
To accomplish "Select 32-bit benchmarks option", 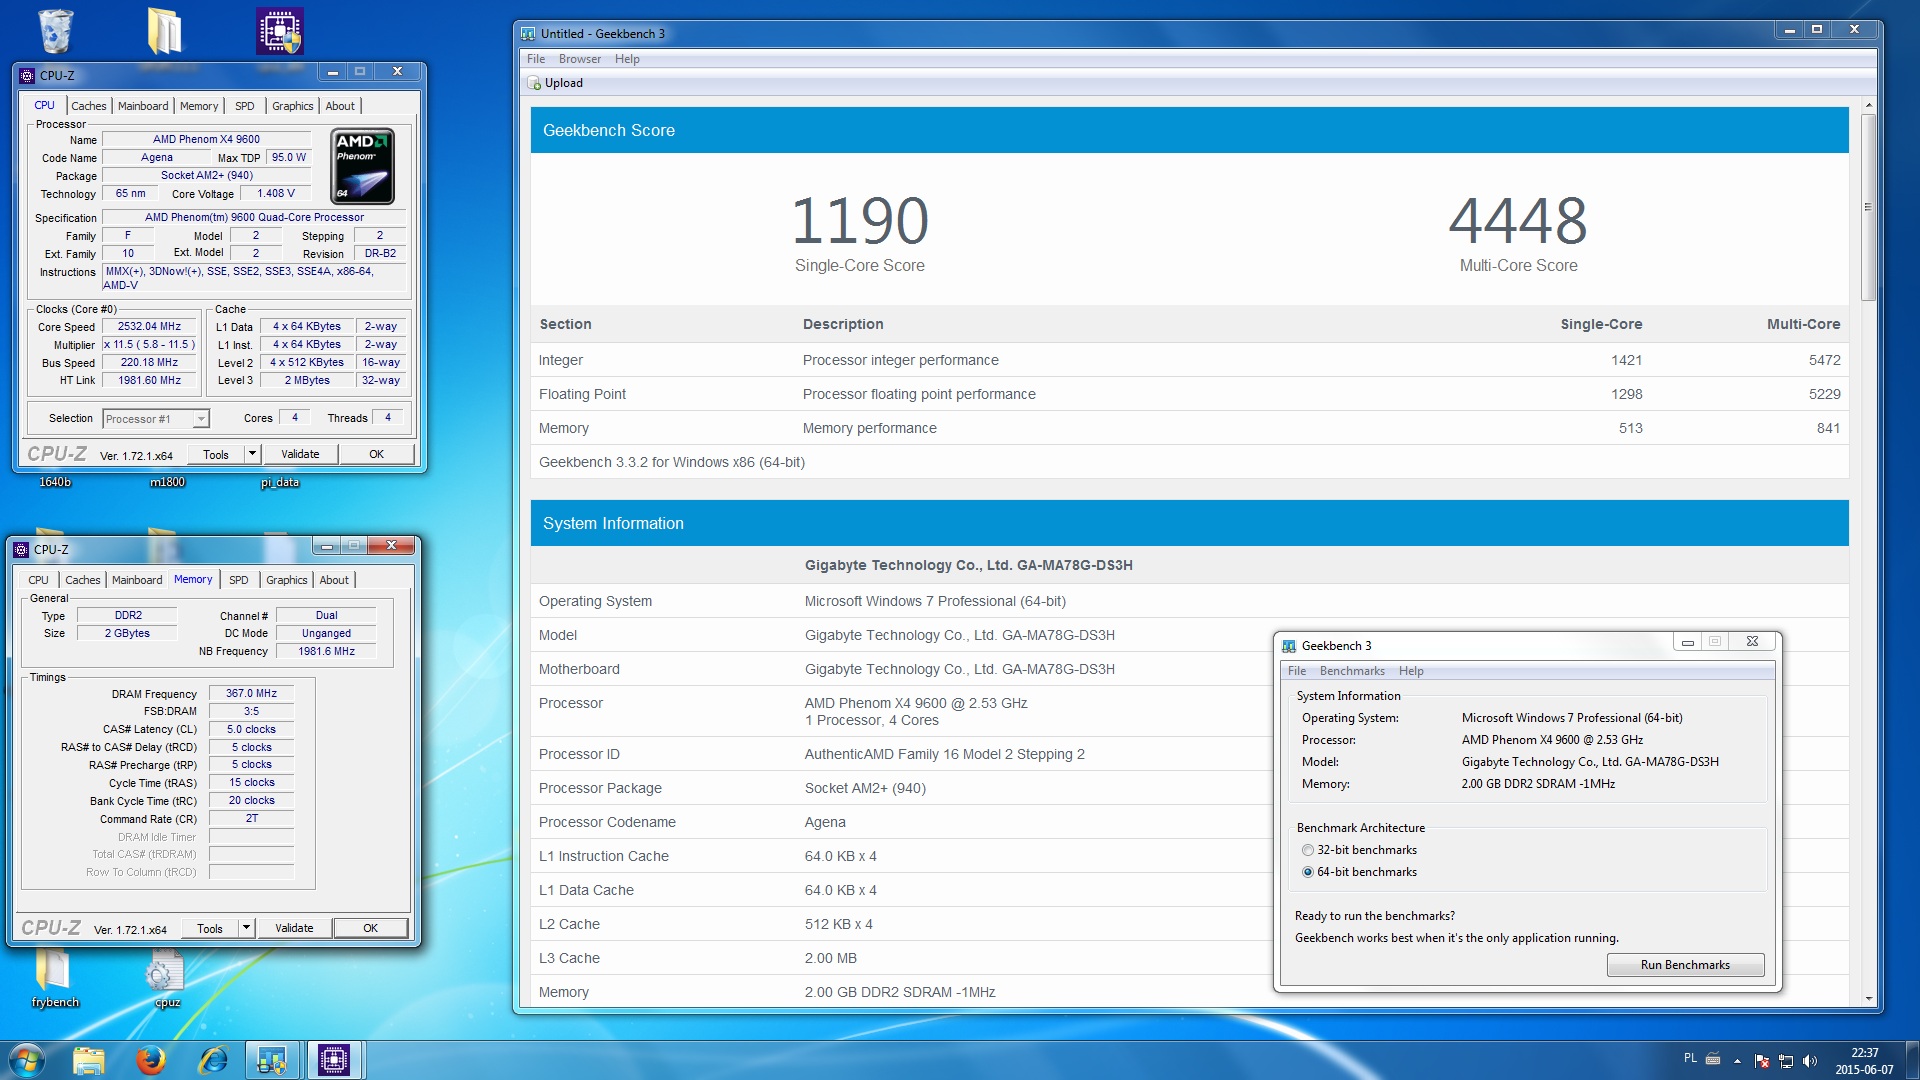I will tap(1360, 850).
